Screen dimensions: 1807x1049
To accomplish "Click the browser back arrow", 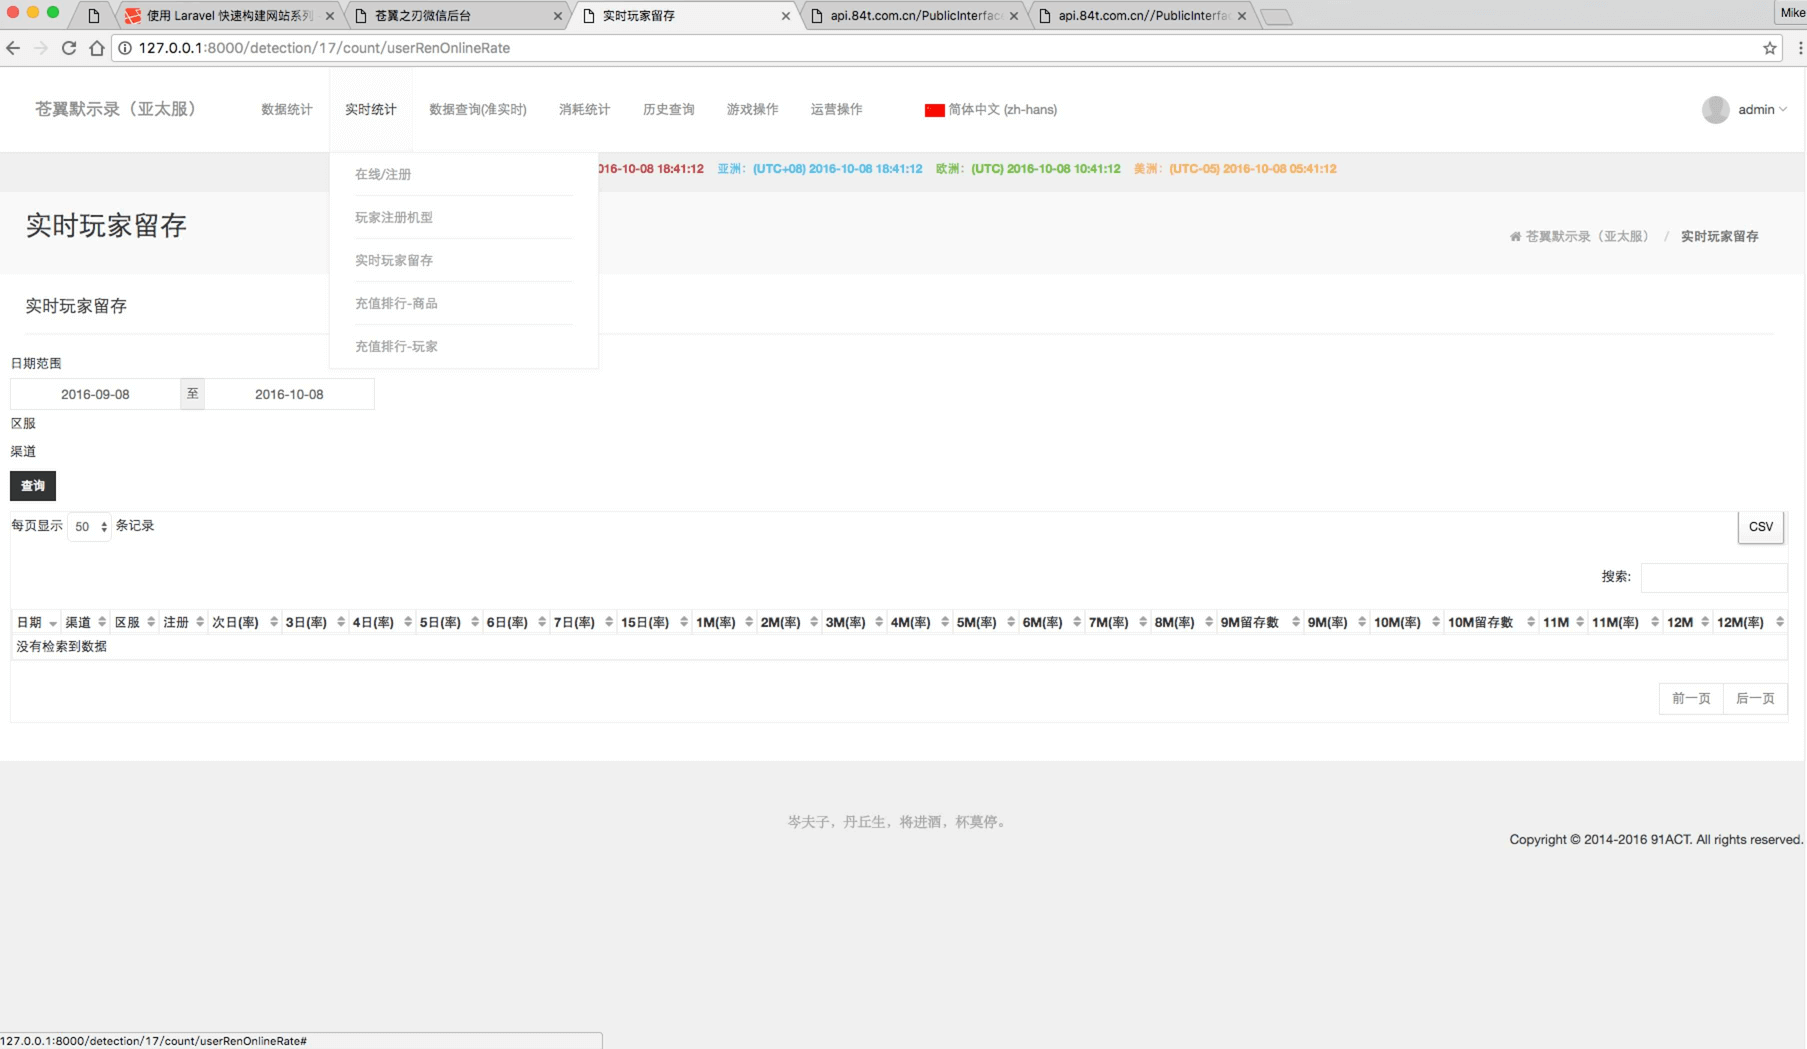I will pyautogui.click(x=13, y=48).
